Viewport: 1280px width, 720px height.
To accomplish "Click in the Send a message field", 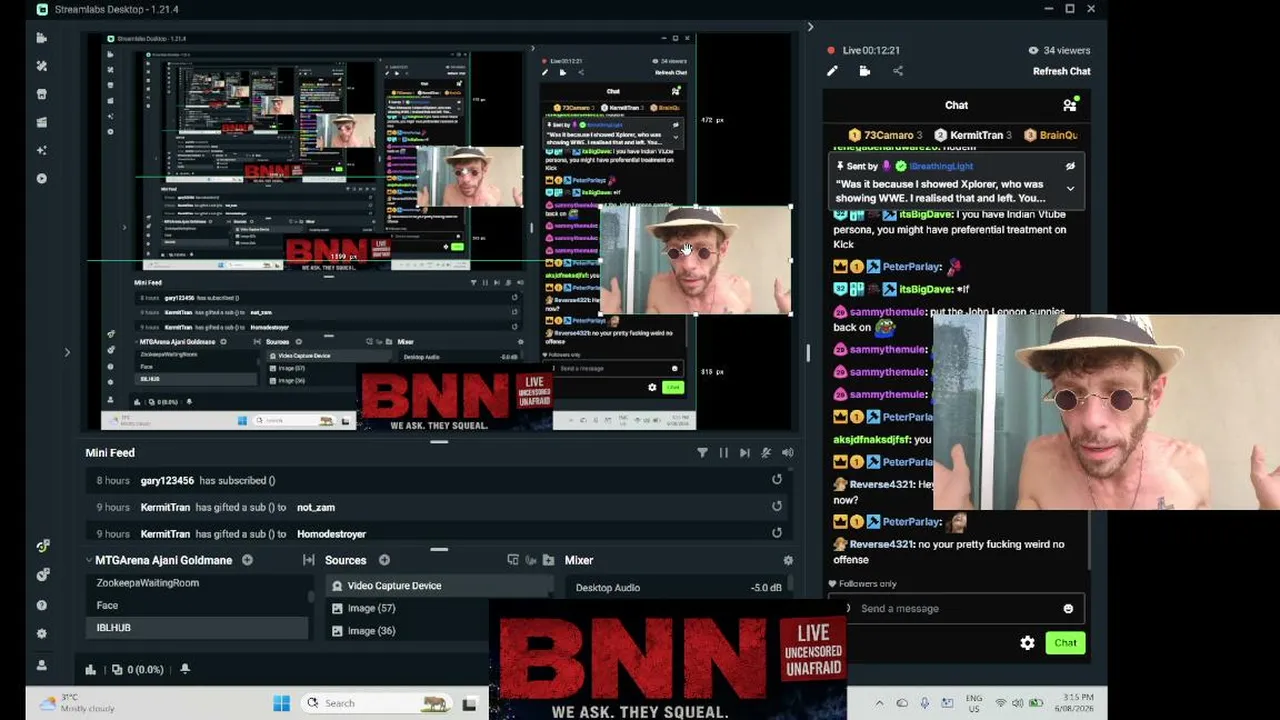I will point(957,608).
